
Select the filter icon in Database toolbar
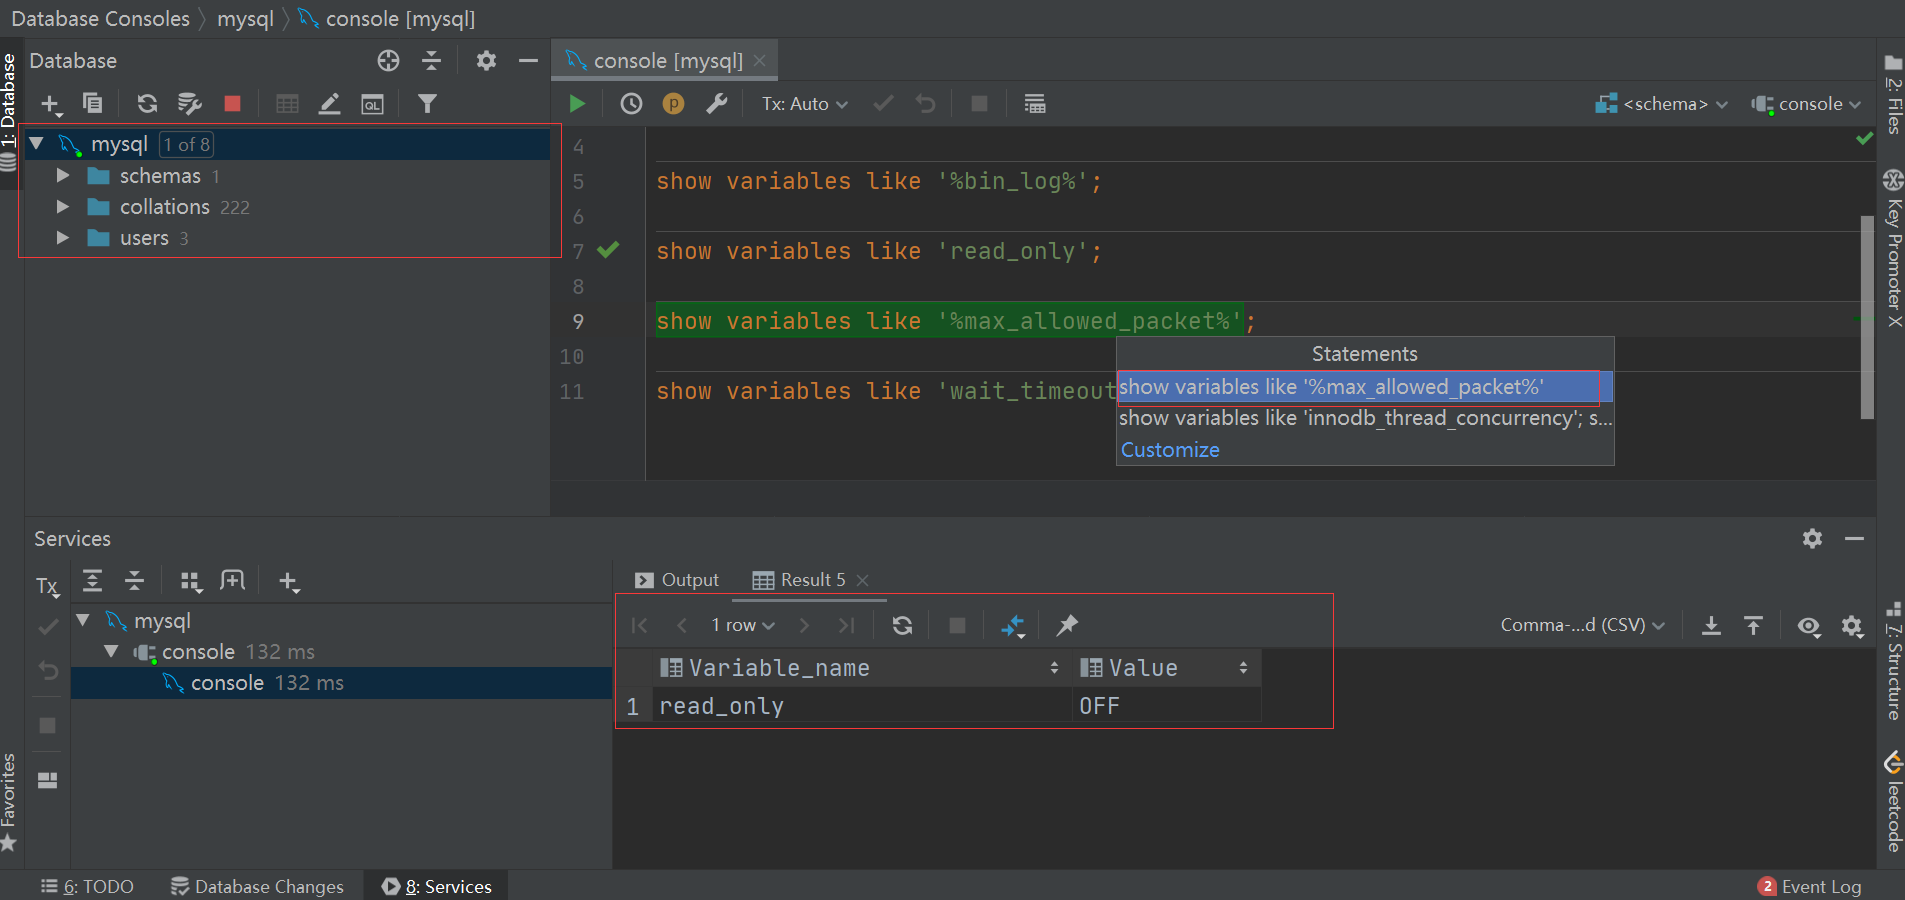(x=427, y=103)
